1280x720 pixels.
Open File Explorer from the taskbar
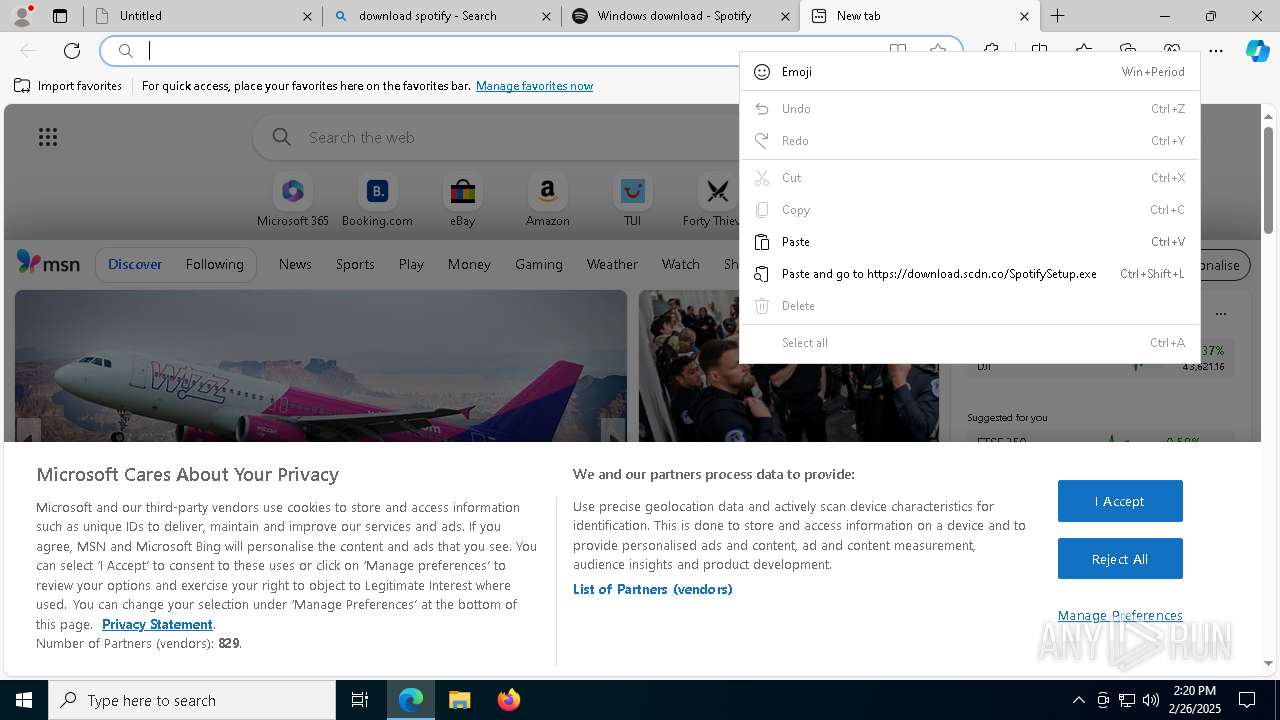tap(459, 700)
